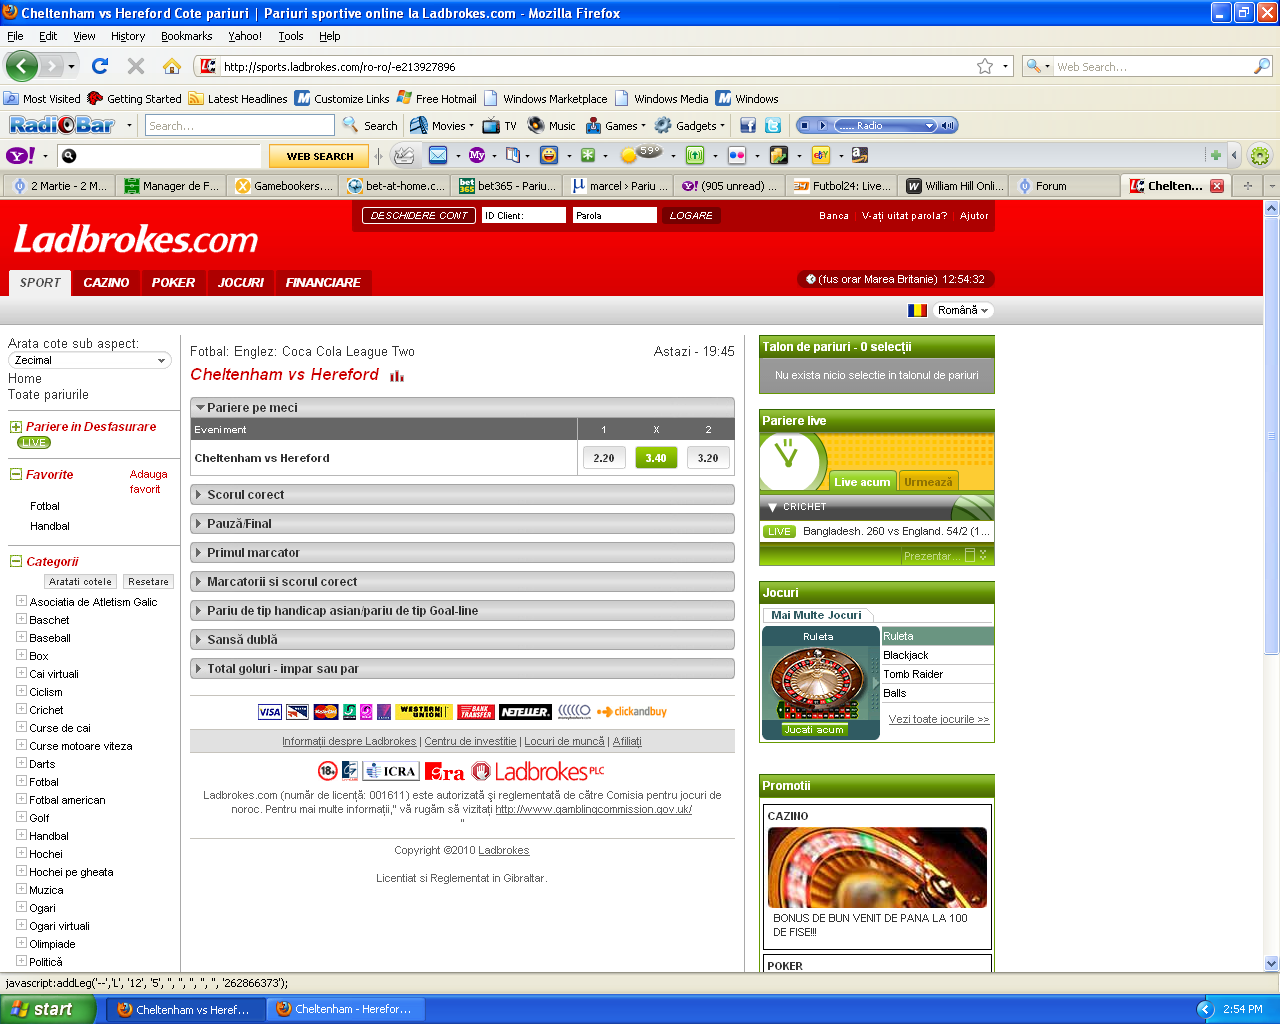
Task: Select away win odds 3.20
Action: [708, 458]
